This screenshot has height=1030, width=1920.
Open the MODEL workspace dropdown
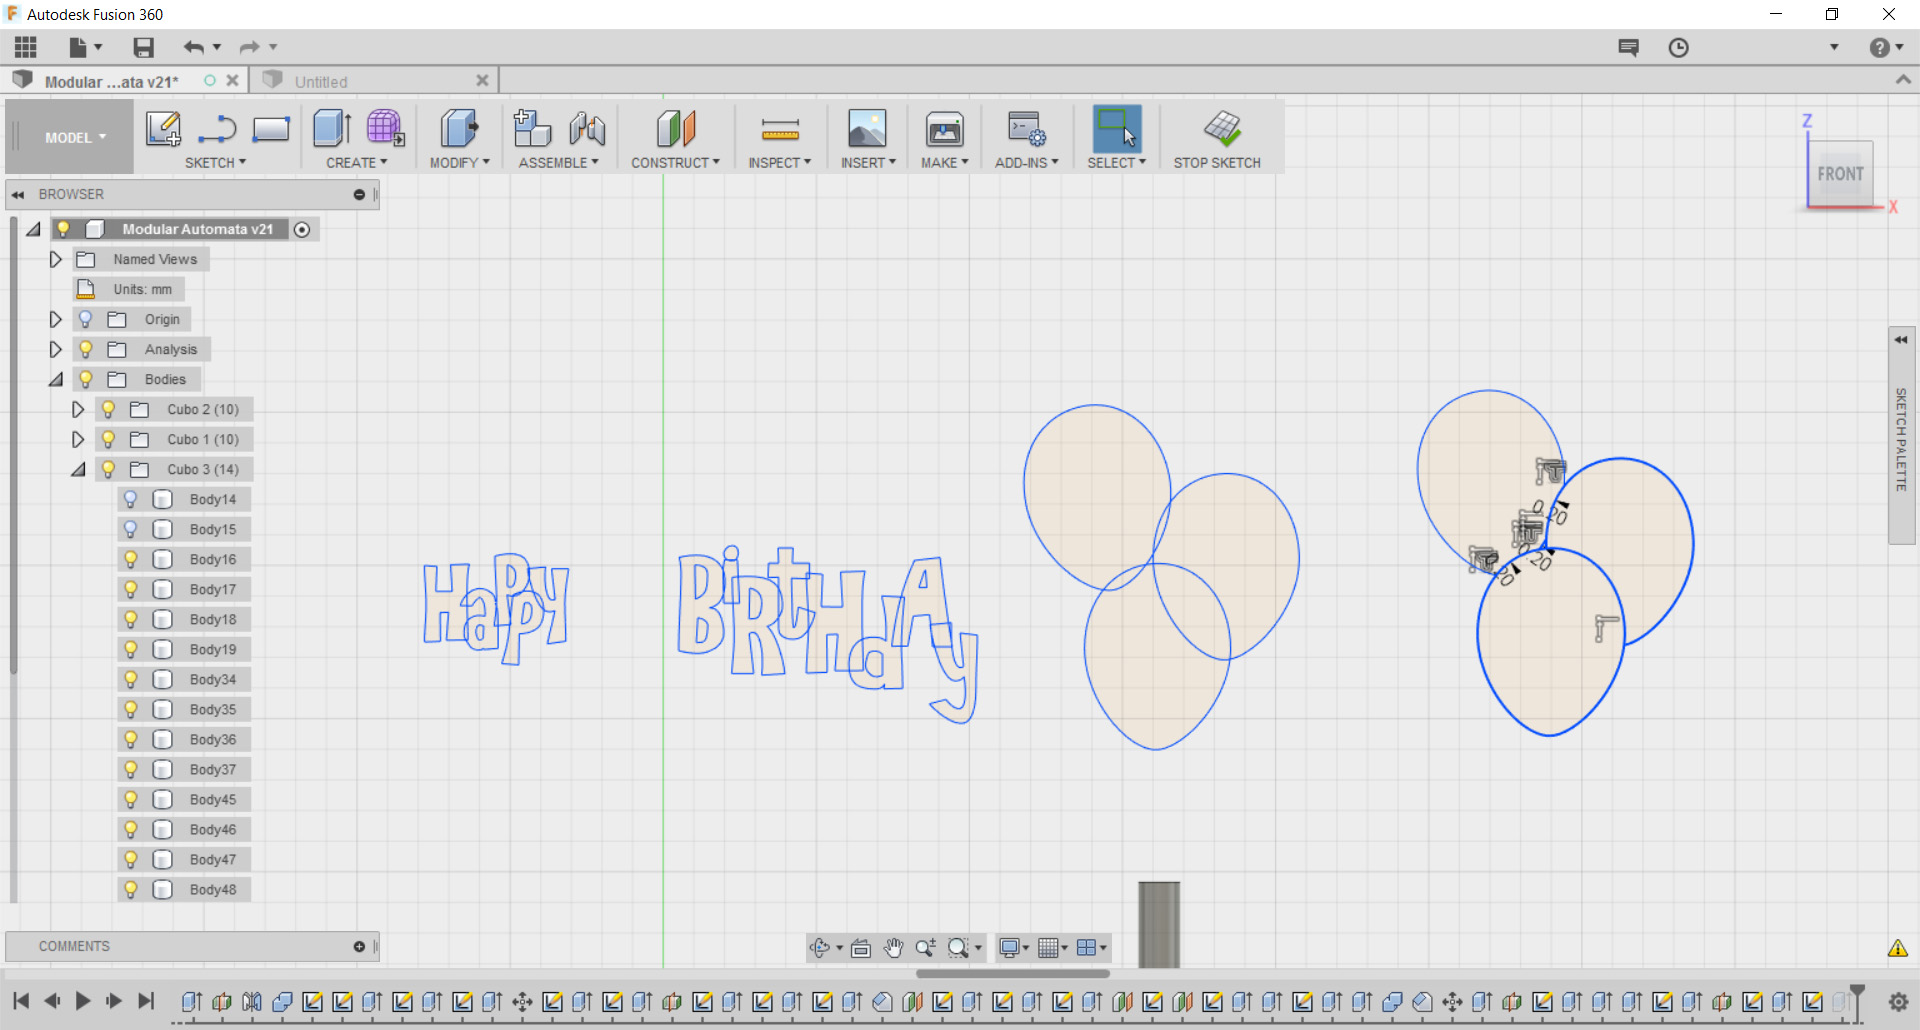pyautogui.click(x=74, y=138)
